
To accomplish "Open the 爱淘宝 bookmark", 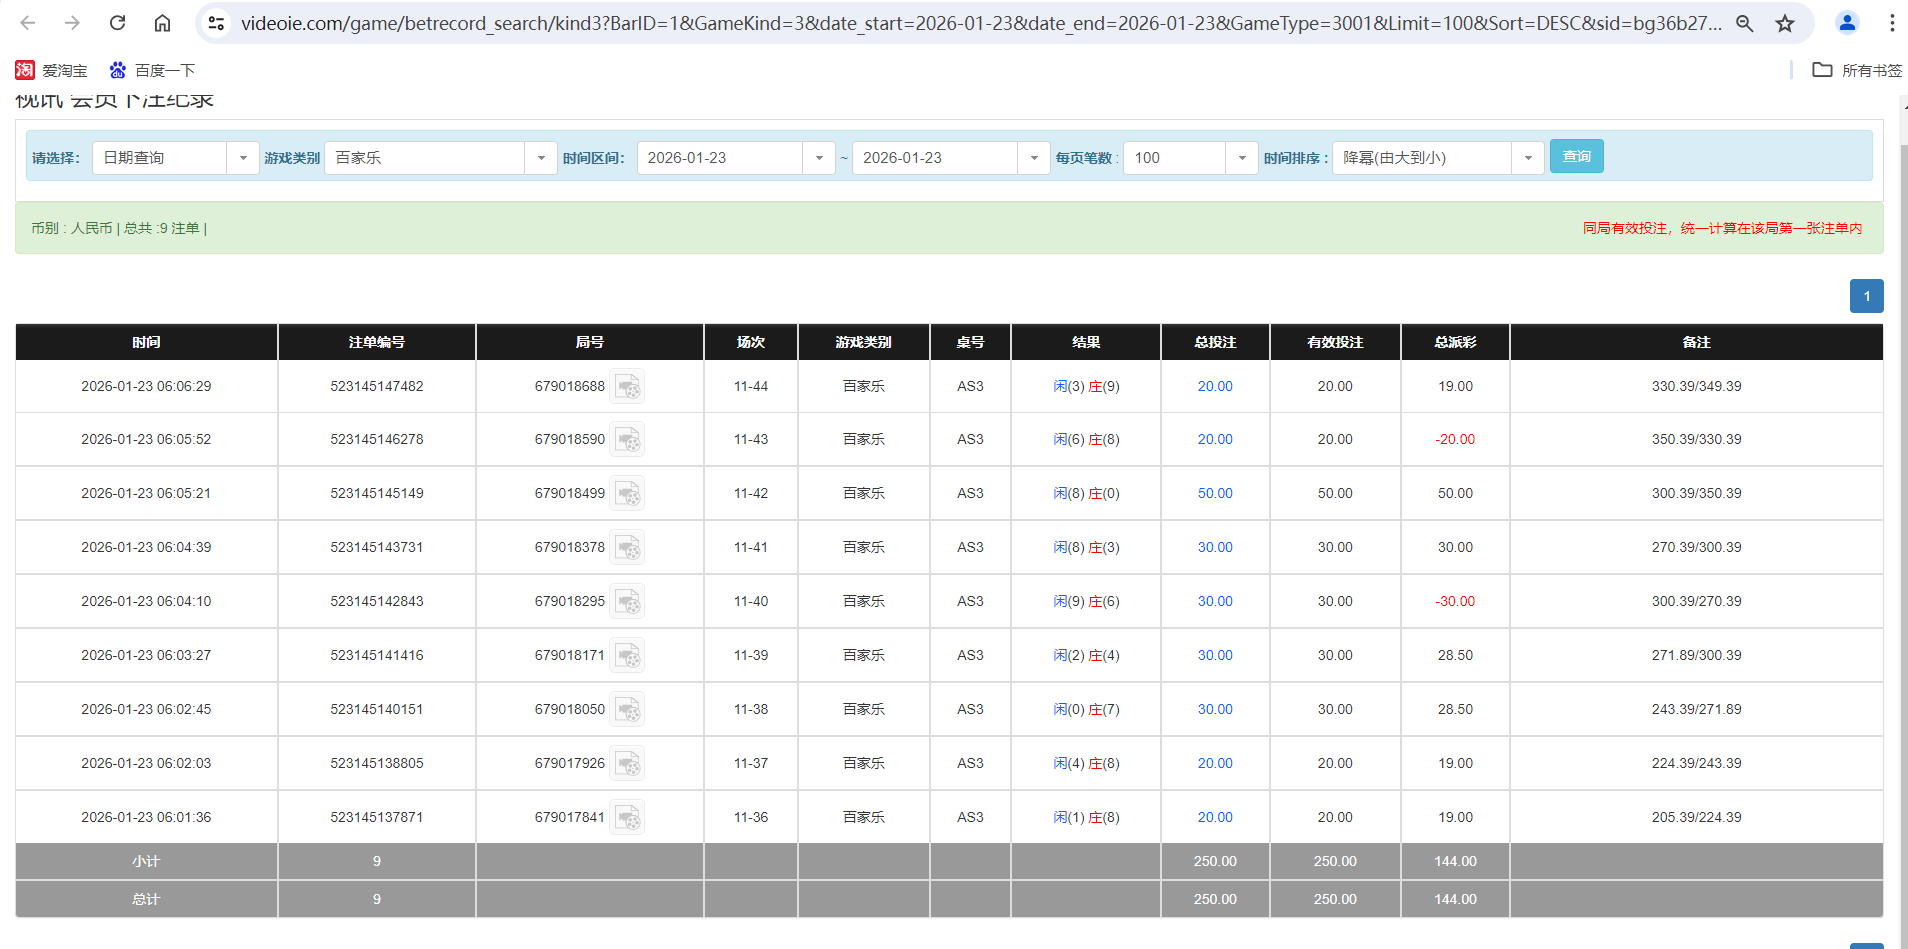I will [x=52, y=70].
